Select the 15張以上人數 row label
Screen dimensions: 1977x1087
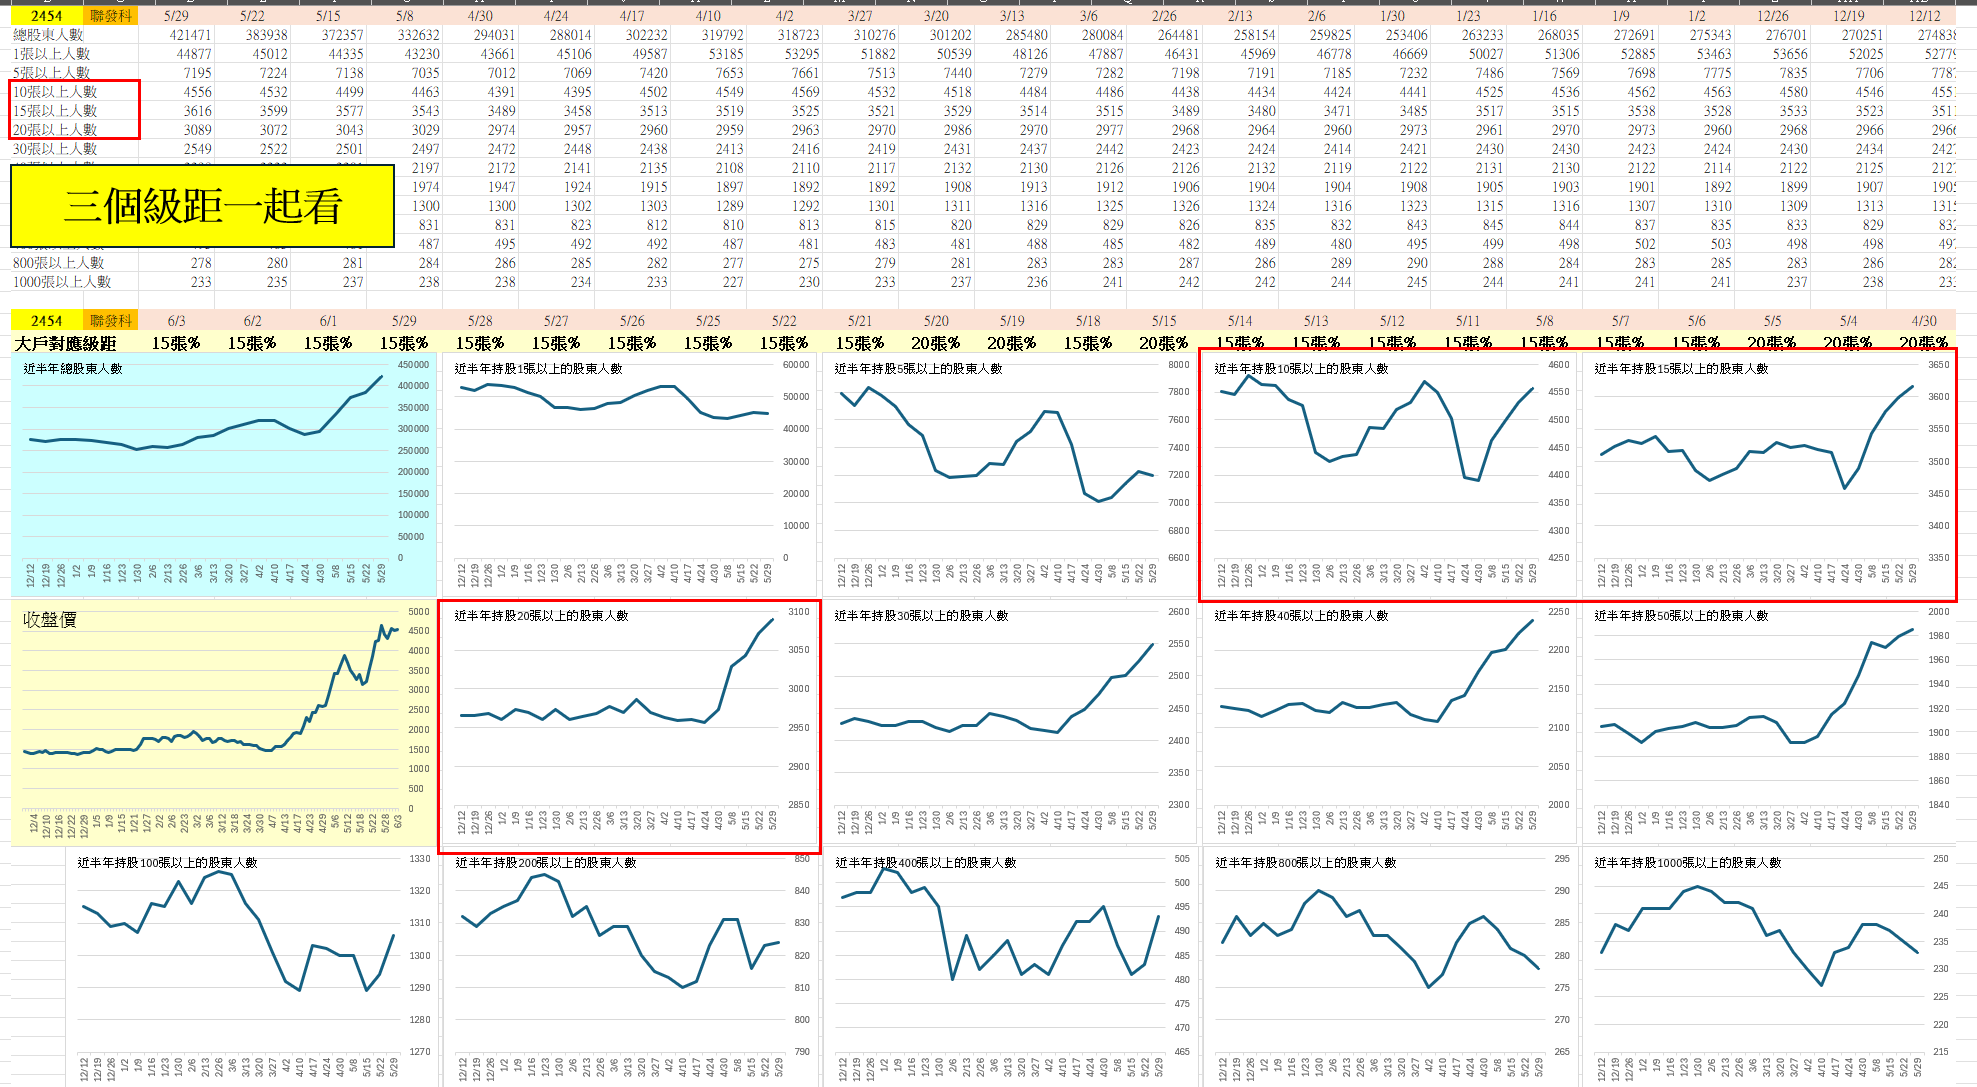(55, 111)
